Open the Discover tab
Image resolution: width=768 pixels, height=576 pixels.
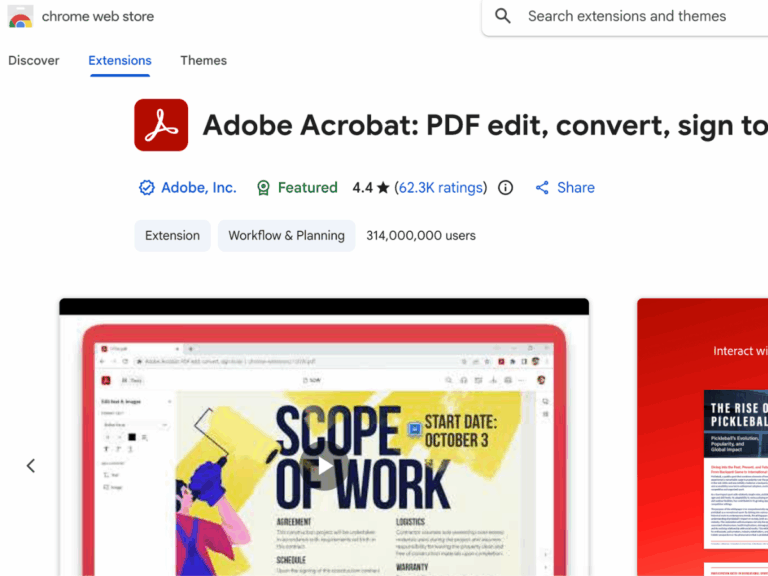pyautogui.click(x=34, y=61)
